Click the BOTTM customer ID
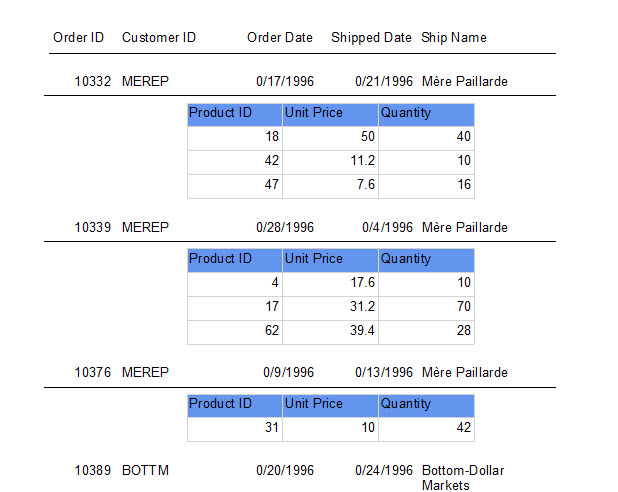The image size is (618, 492). pyautogui.click(x=145, y=471)
